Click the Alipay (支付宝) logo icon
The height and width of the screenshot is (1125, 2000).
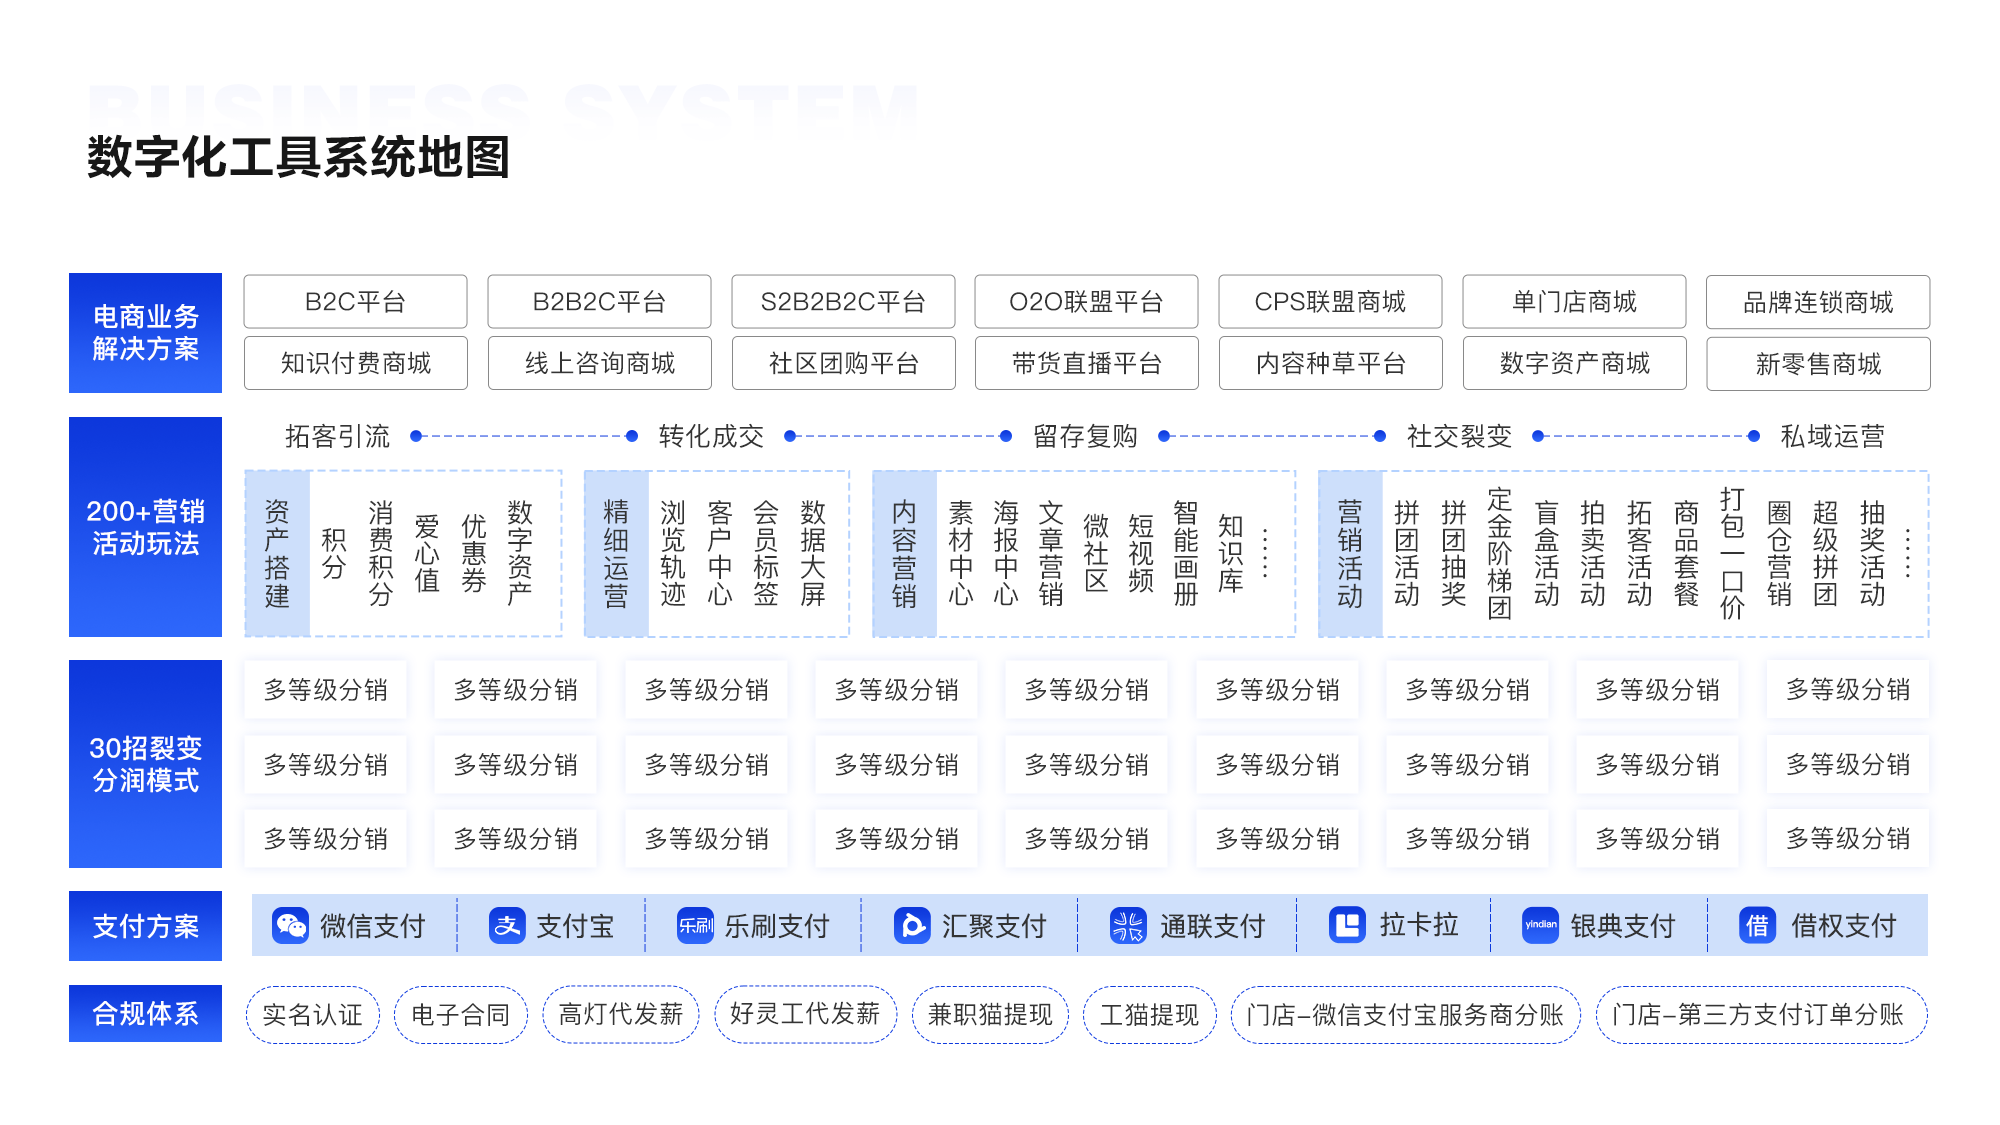click(x=507, y=926)
